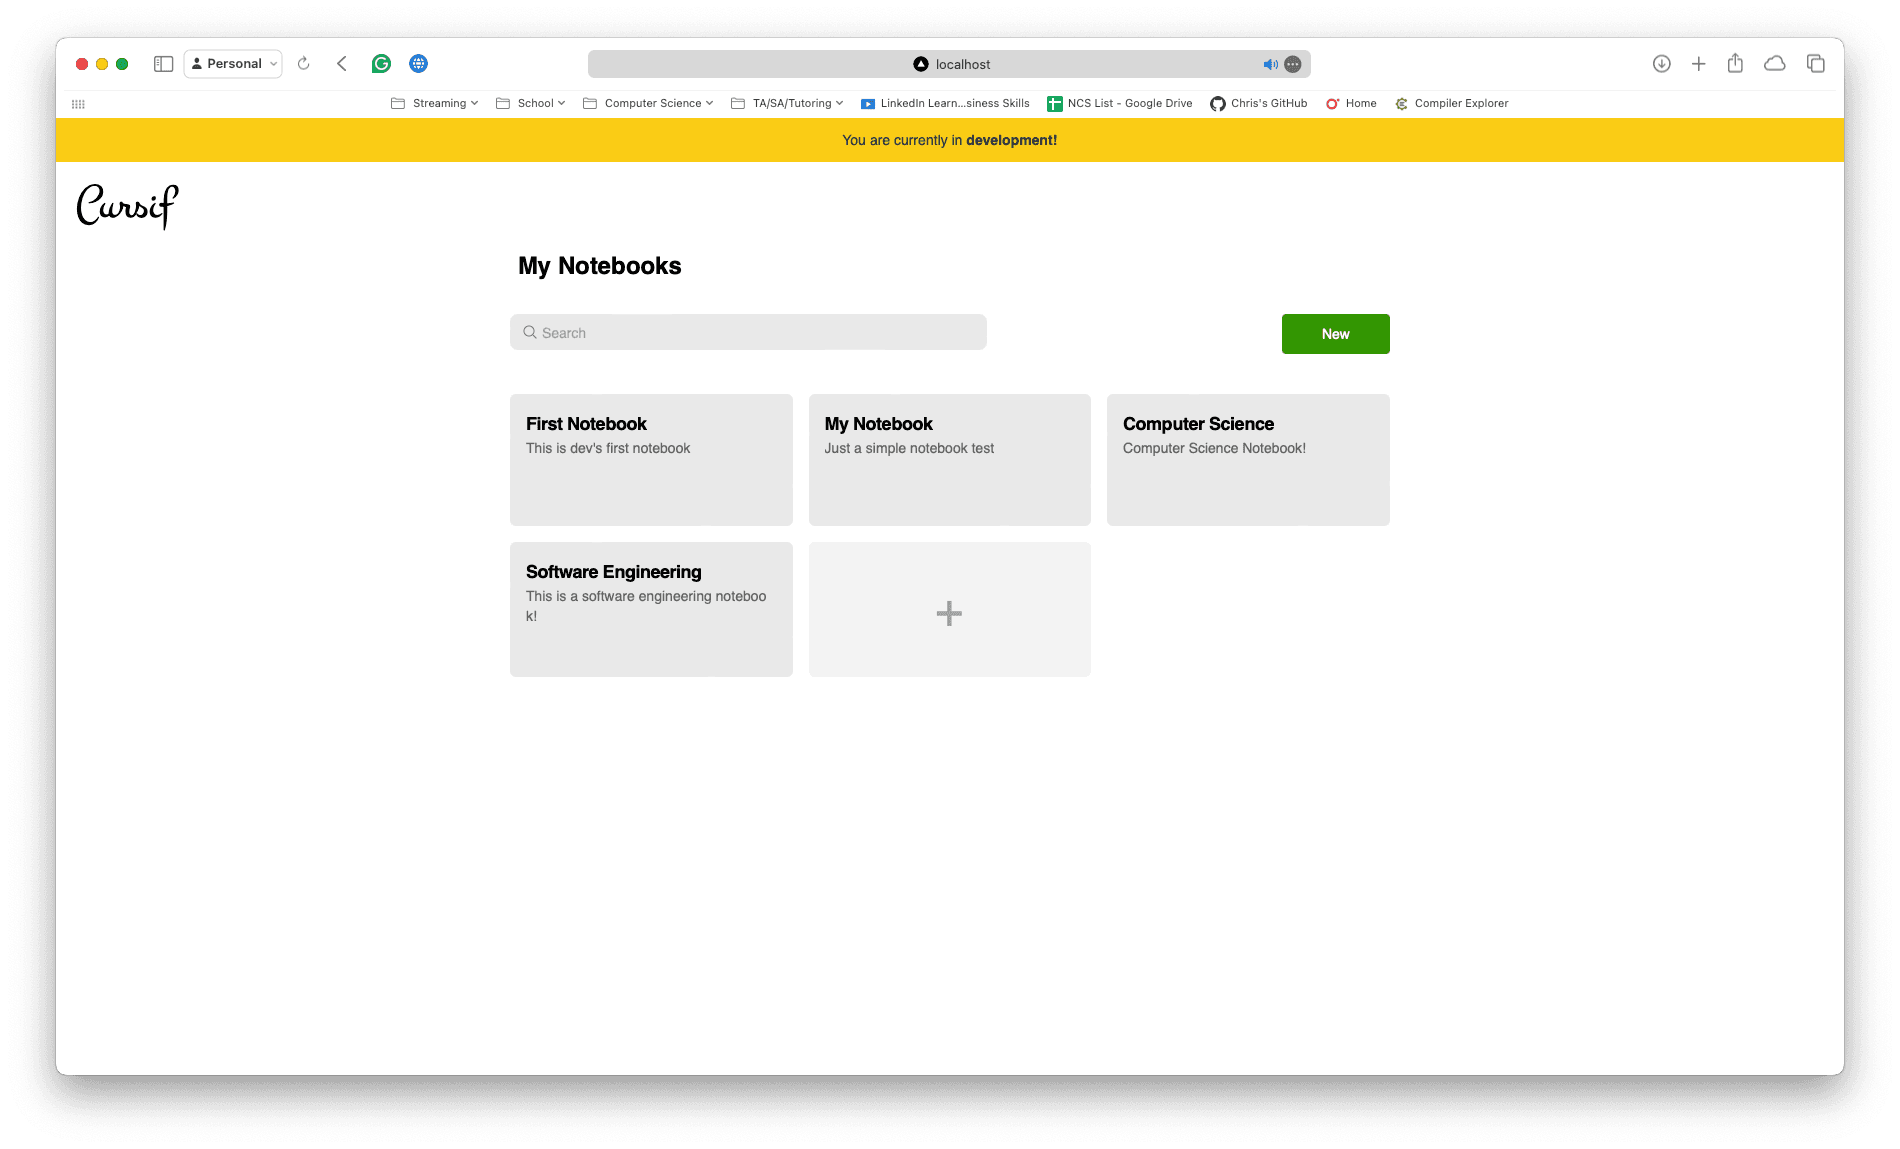The height and width of the screenshot is (1149, 1900).
Task: Open the First Notebook card
Action: pyautogui.click(x=651, y=460)
